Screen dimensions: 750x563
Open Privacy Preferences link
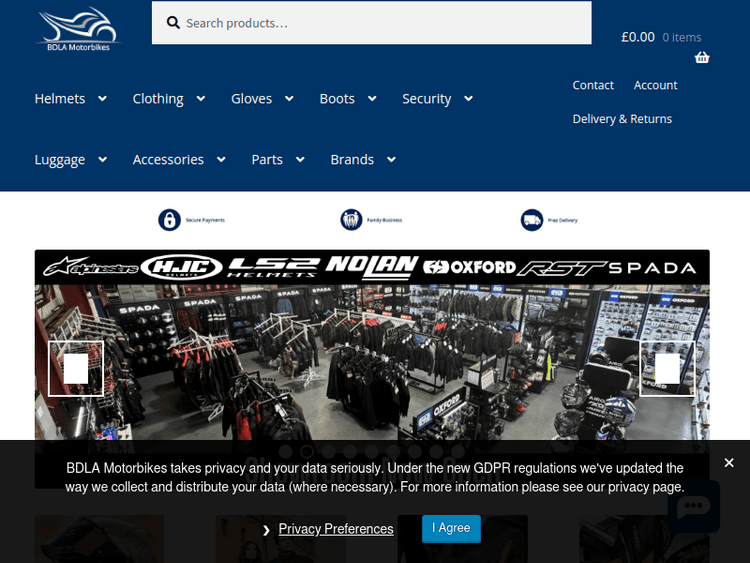336,529
